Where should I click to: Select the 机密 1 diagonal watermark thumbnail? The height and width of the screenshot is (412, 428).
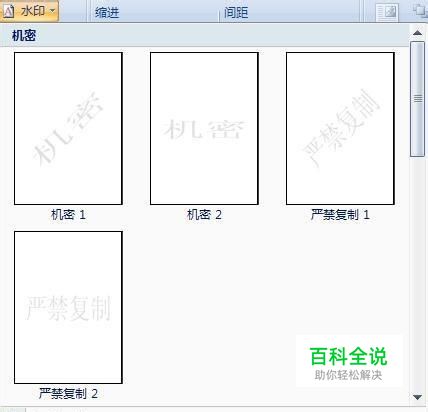coord(68,128)
